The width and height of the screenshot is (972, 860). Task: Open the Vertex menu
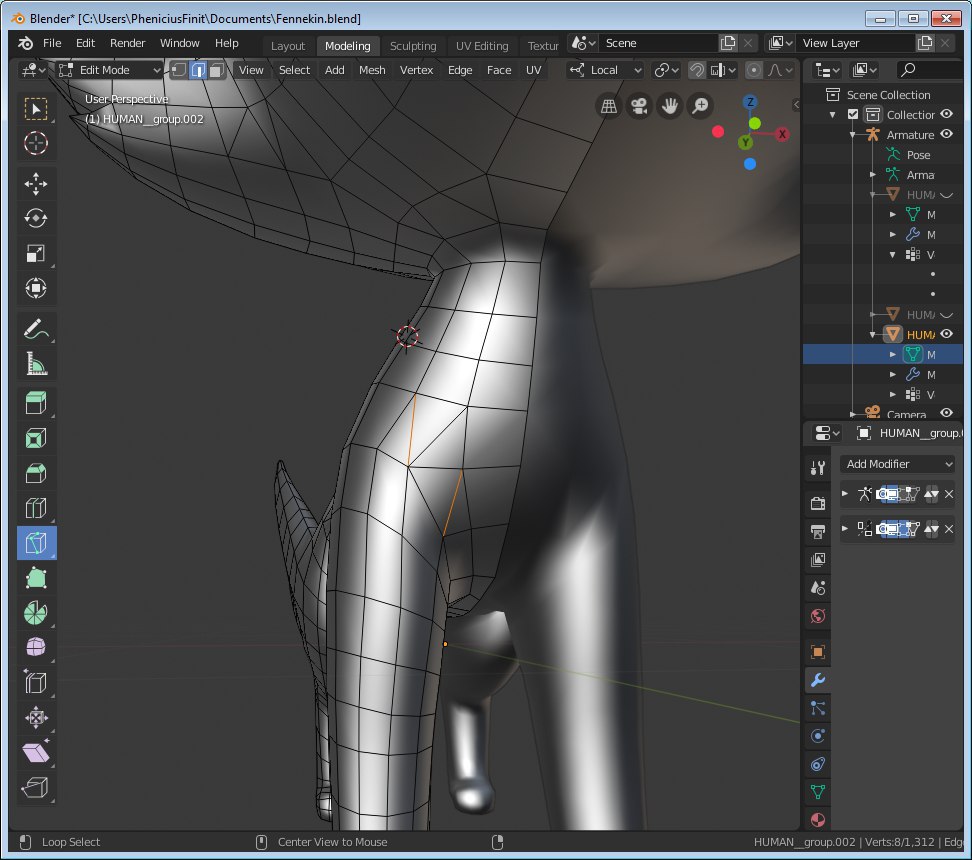(x=417, y=70)
